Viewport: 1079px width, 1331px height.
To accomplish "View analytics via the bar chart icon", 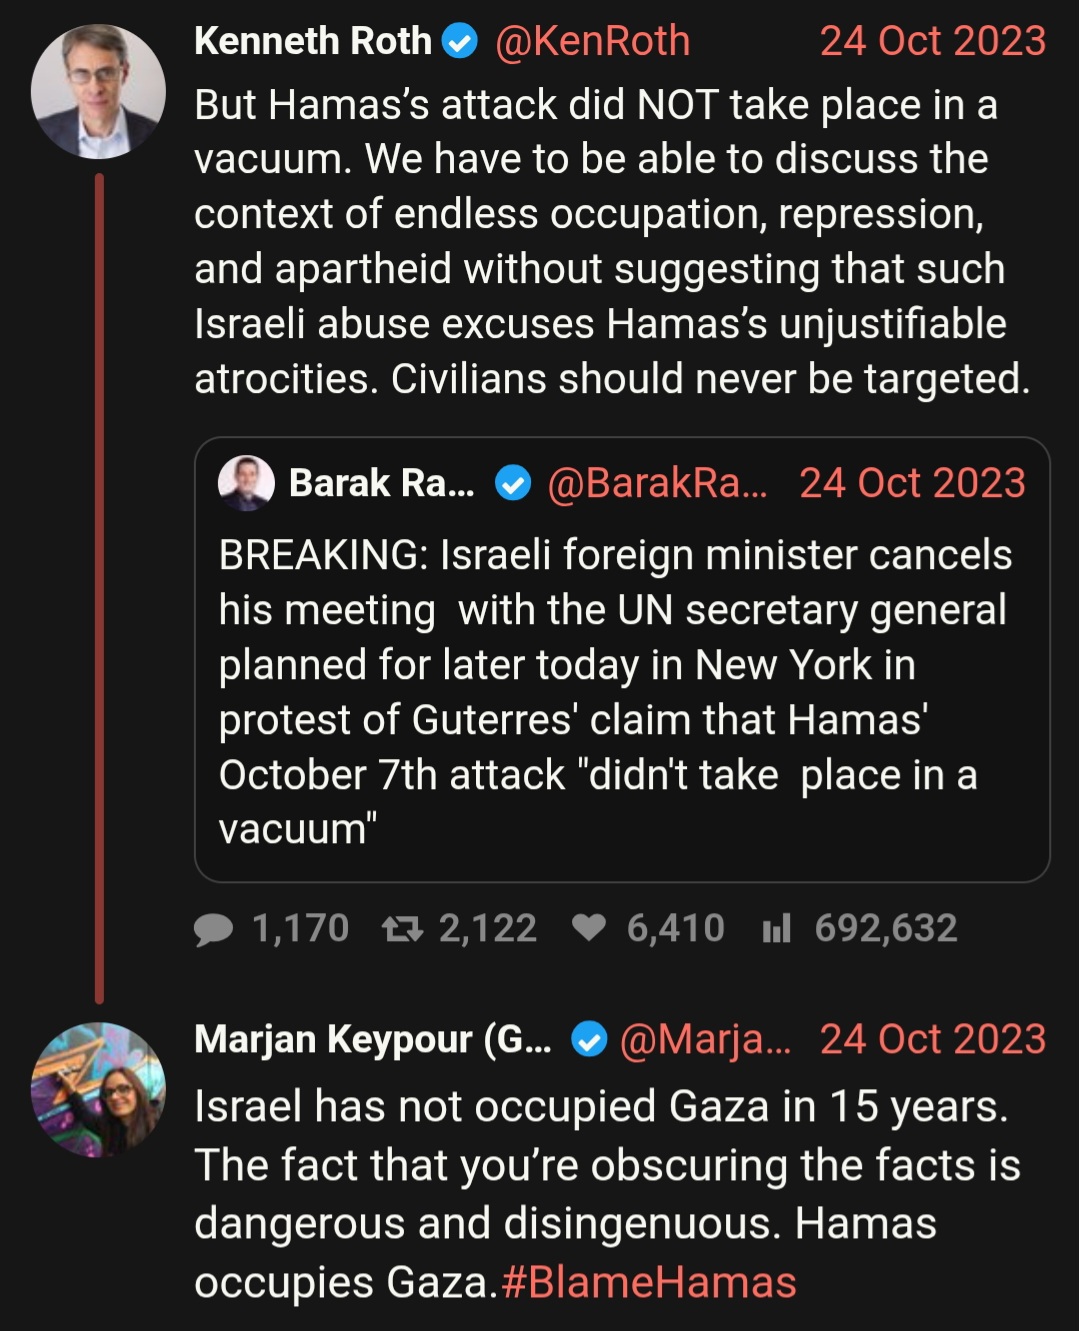I will pos(776,929).
